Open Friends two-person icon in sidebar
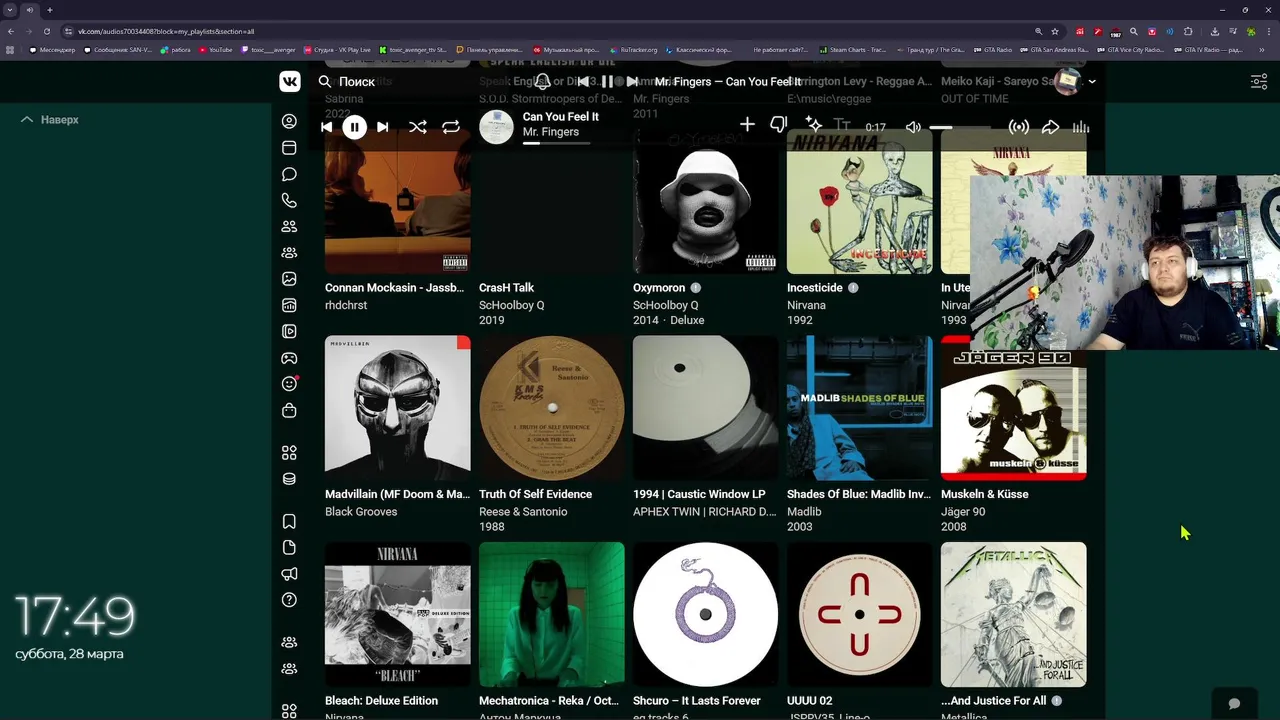Image resolution: width=1280 pixels, height=720 pixels. click(289, 227)
